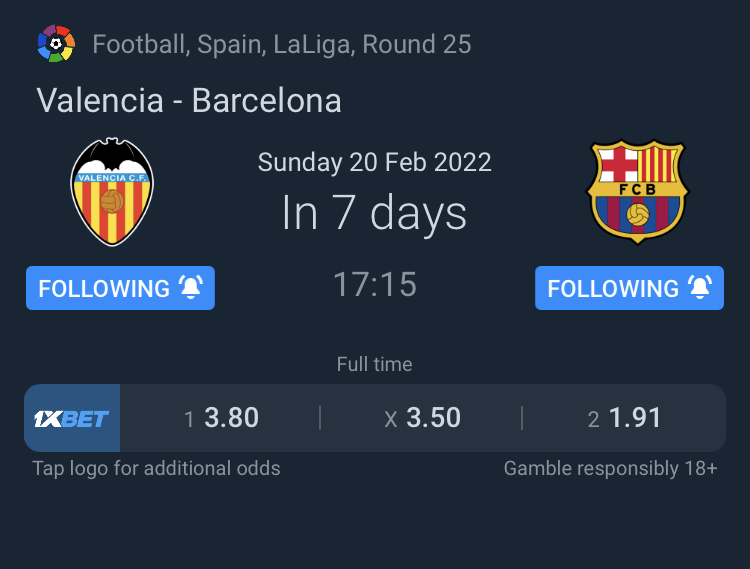
Task: Select home win odds 3.80
Action: coord(222,418)
